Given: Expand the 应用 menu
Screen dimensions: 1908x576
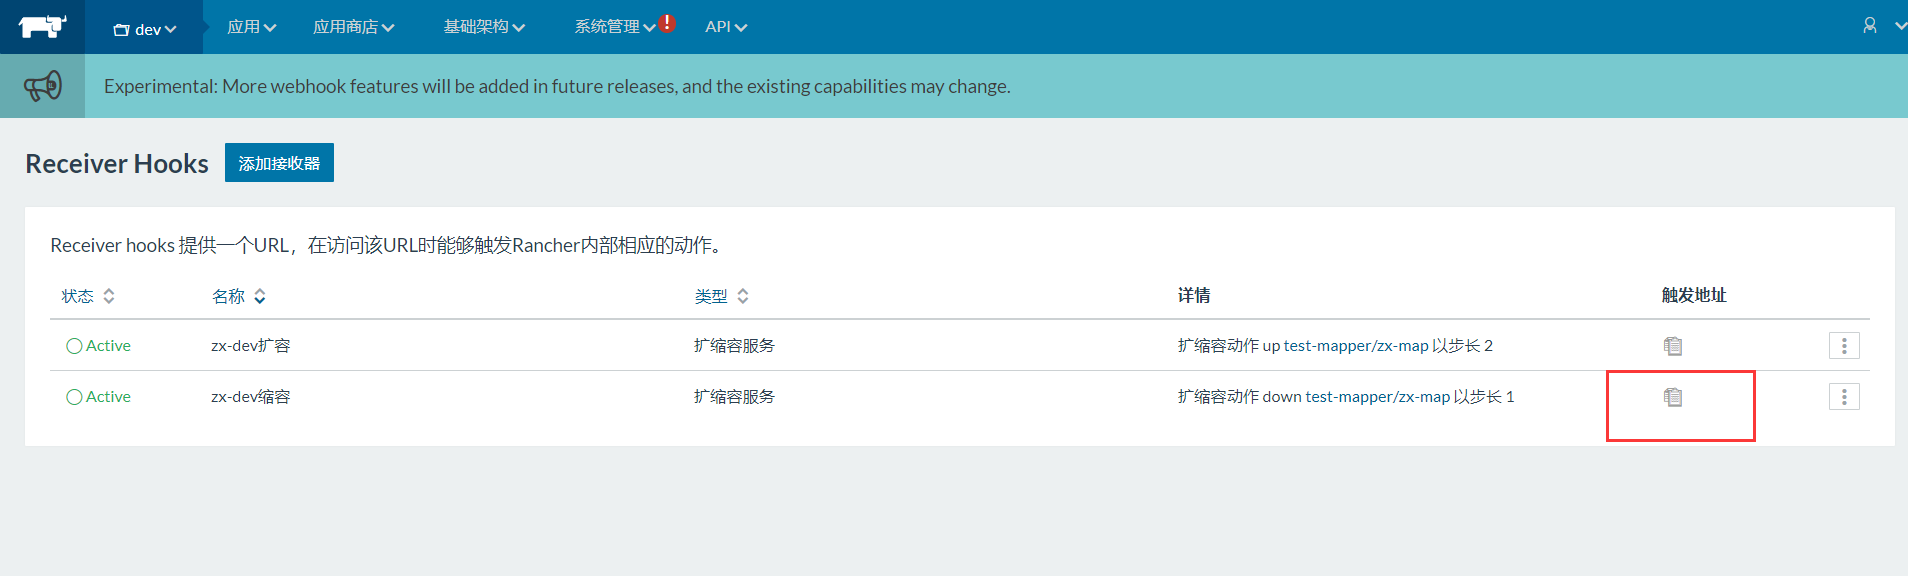Looking at the screenshot, I should tap(251, 27).
